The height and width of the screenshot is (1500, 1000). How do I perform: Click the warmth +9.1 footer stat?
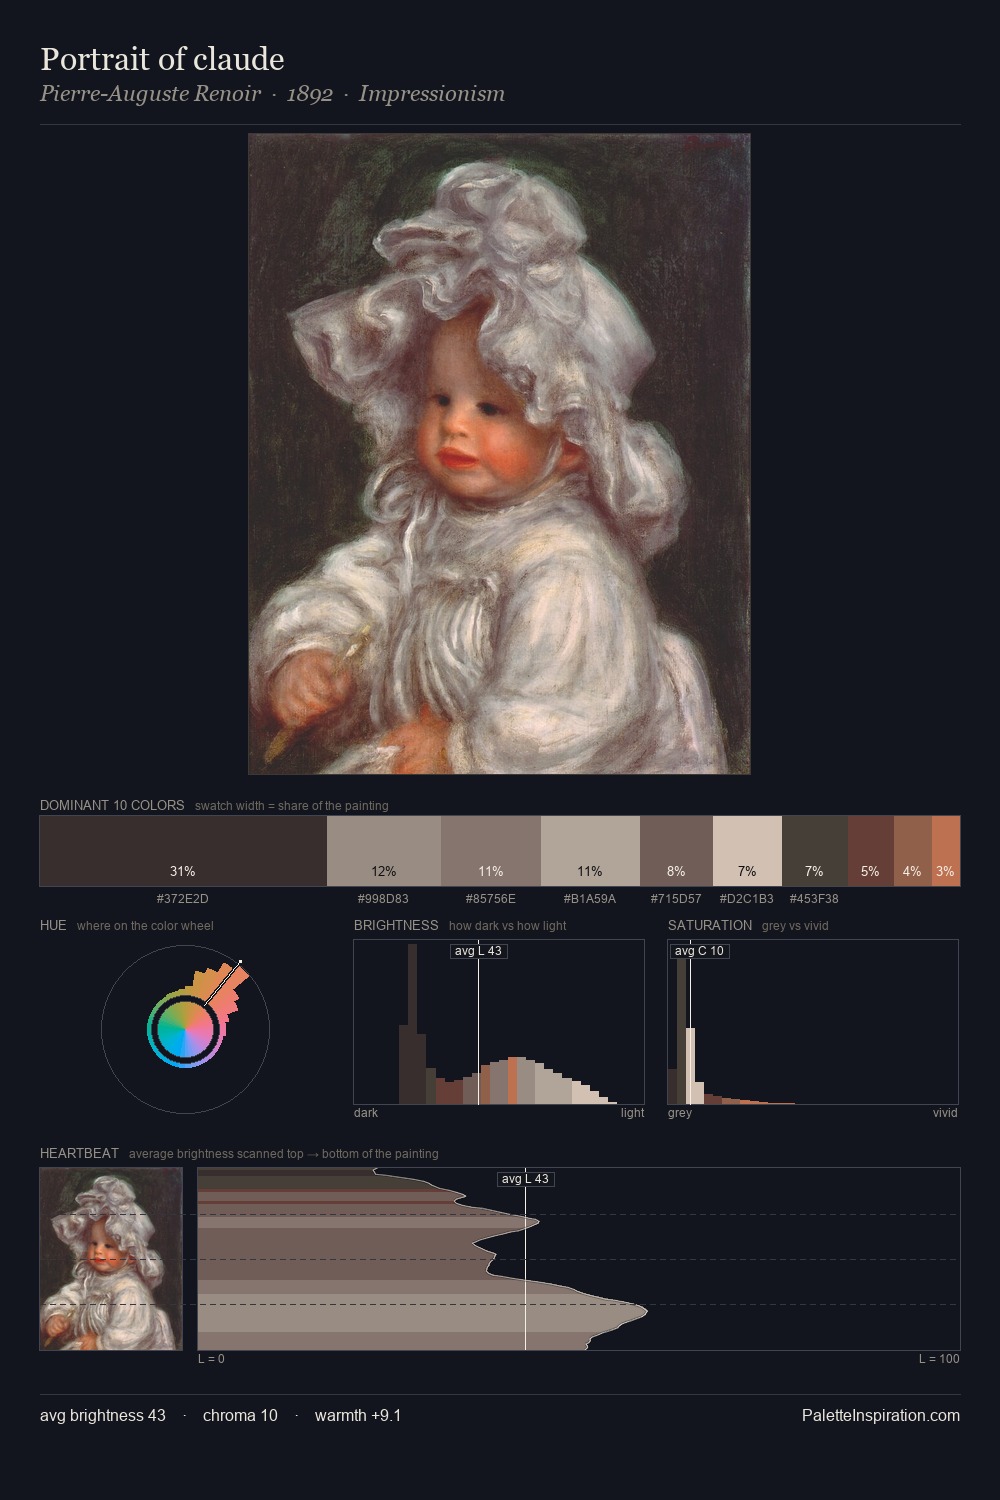tap(358, 1416)
